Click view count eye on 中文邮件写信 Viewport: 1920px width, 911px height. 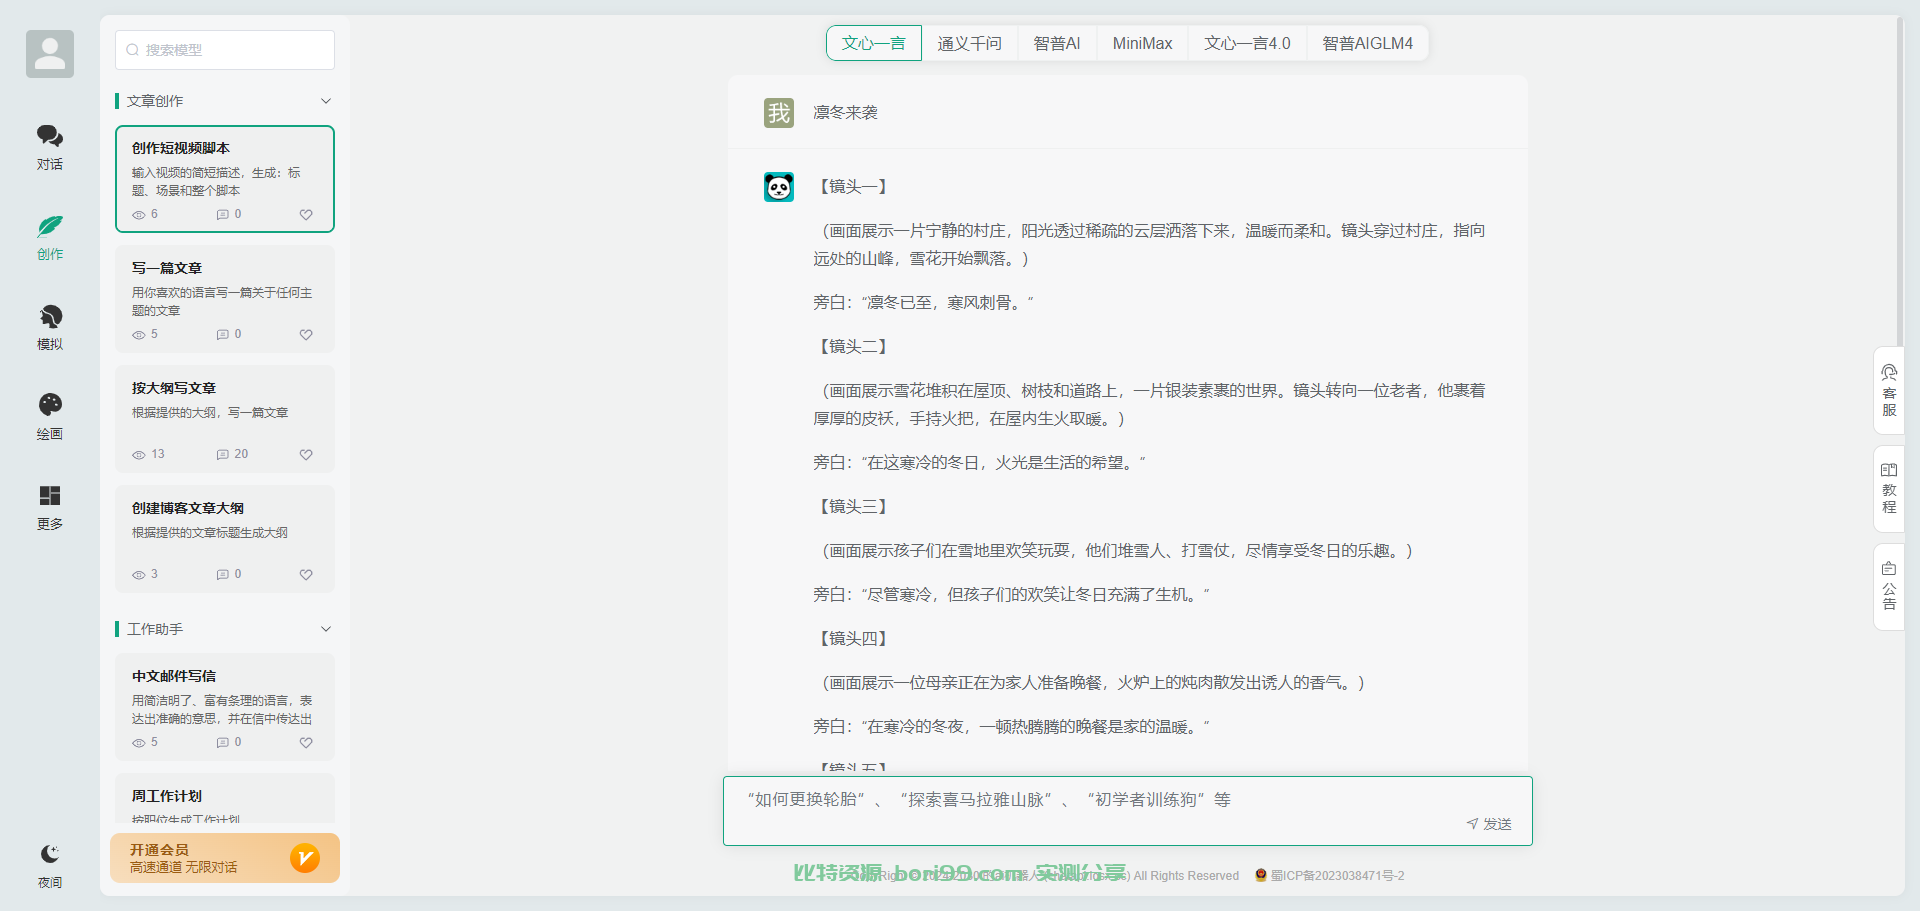[139, 743]
